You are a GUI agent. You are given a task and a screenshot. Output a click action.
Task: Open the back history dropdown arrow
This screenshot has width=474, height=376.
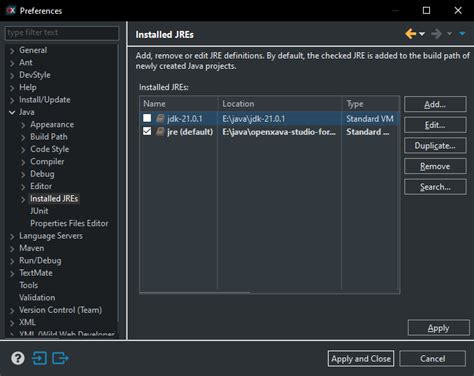point(422,34)
